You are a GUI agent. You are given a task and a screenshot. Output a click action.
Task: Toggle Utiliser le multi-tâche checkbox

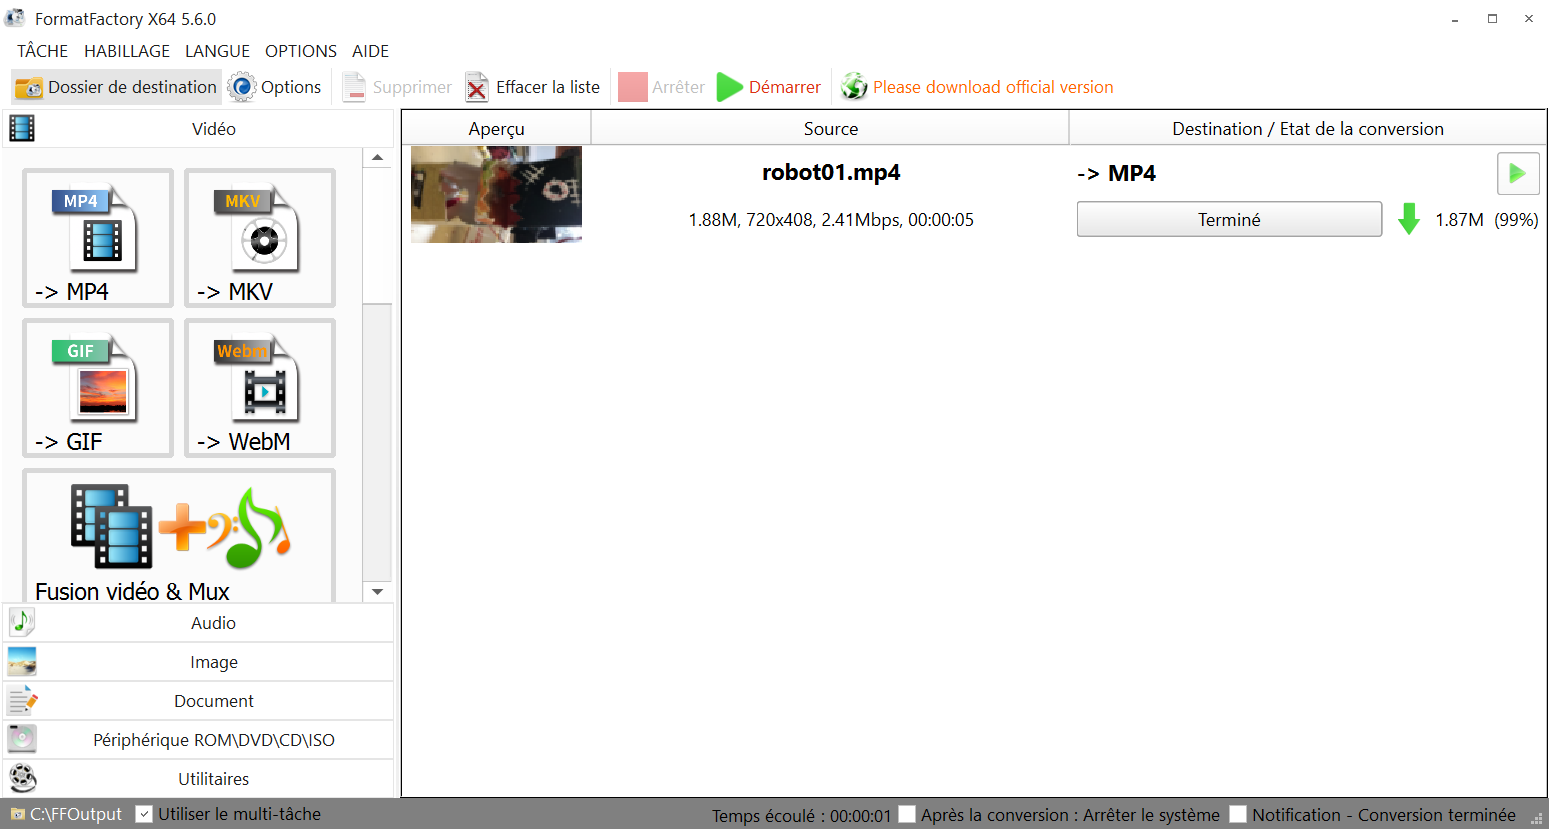tap(144, 814)
